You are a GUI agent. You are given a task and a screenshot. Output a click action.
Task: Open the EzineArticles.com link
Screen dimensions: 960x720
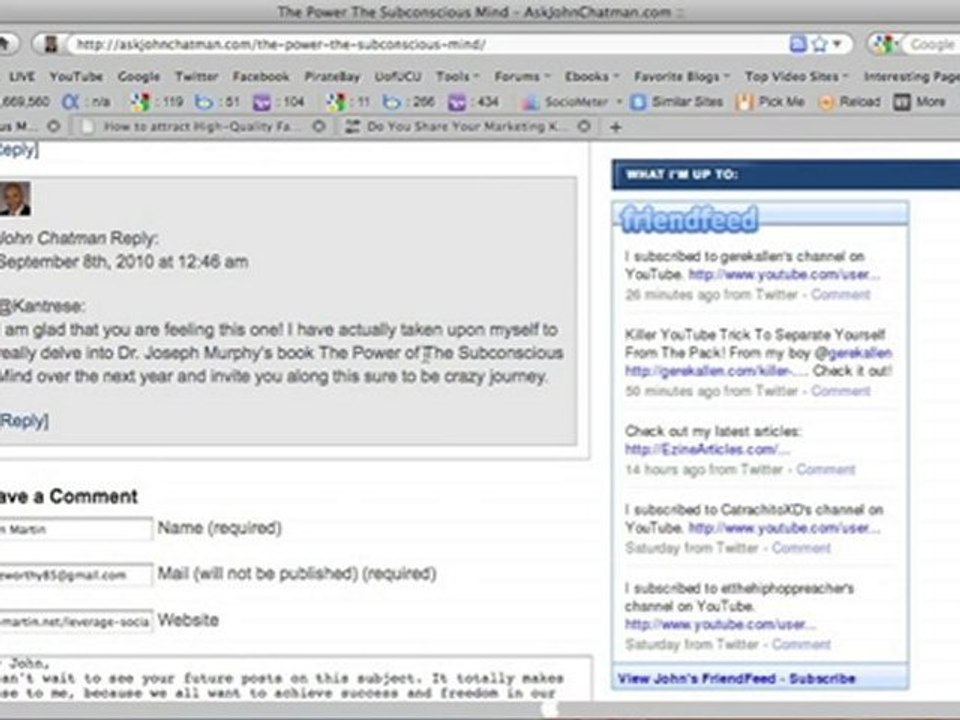point(707,449)
